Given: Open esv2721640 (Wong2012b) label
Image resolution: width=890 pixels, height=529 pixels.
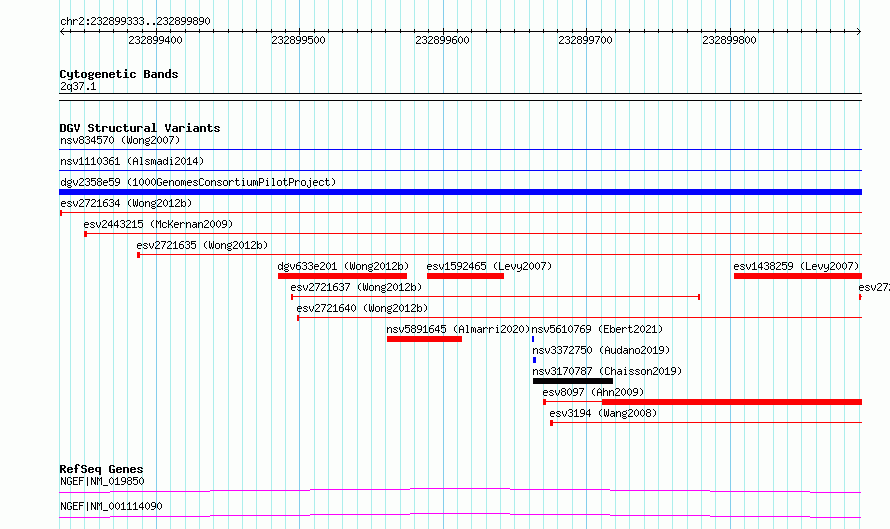Looking at the screenshot, I should click(x=362, y=308).
